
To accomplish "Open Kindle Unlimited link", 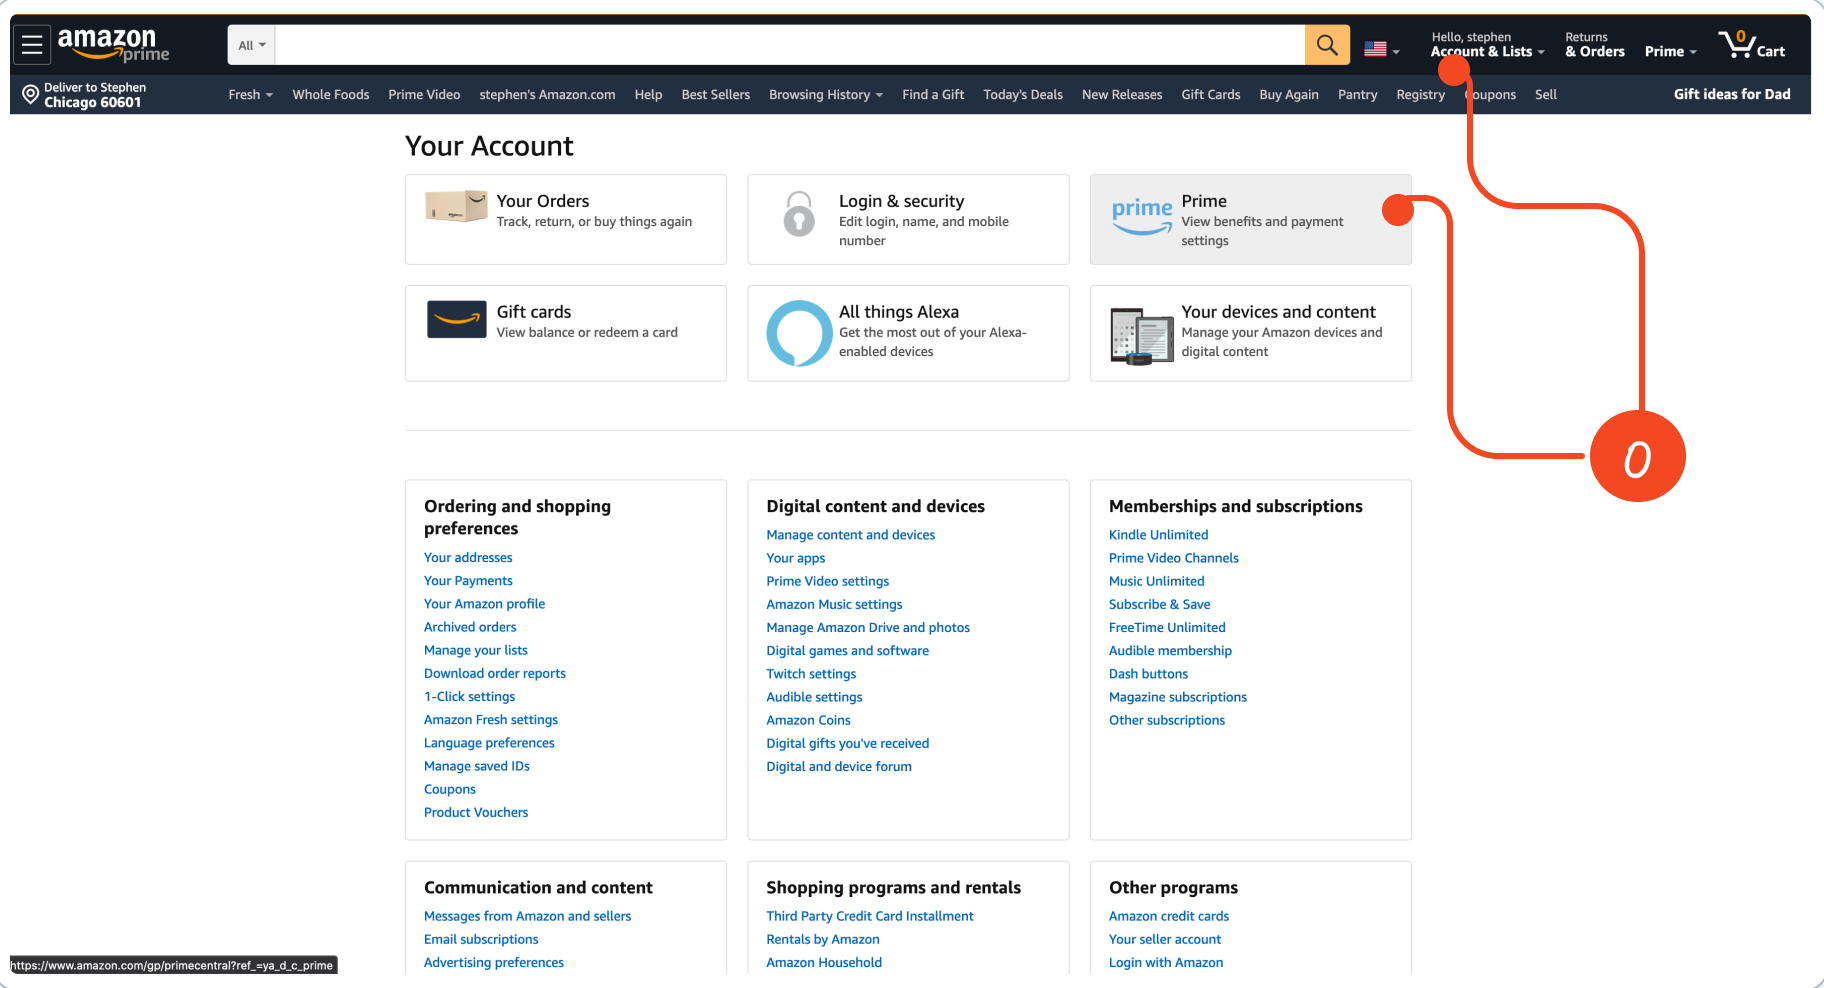I will pos(1158,535).
